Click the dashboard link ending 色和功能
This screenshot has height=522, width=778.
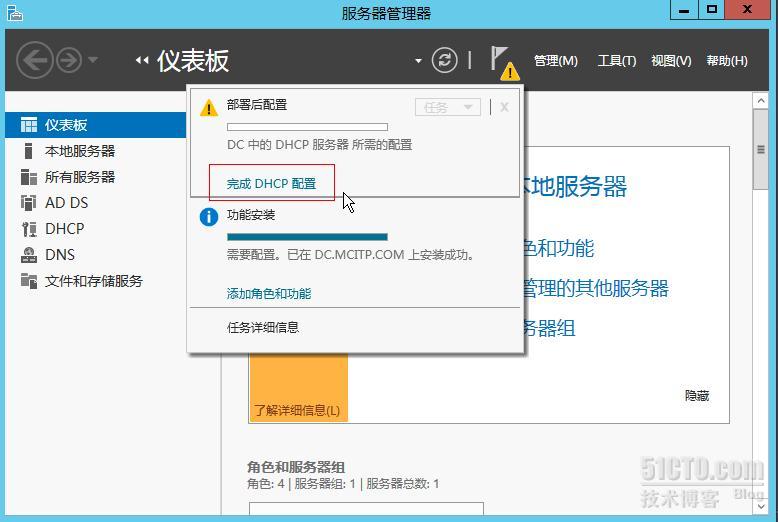pyautogui.click(x=559, y=248)
